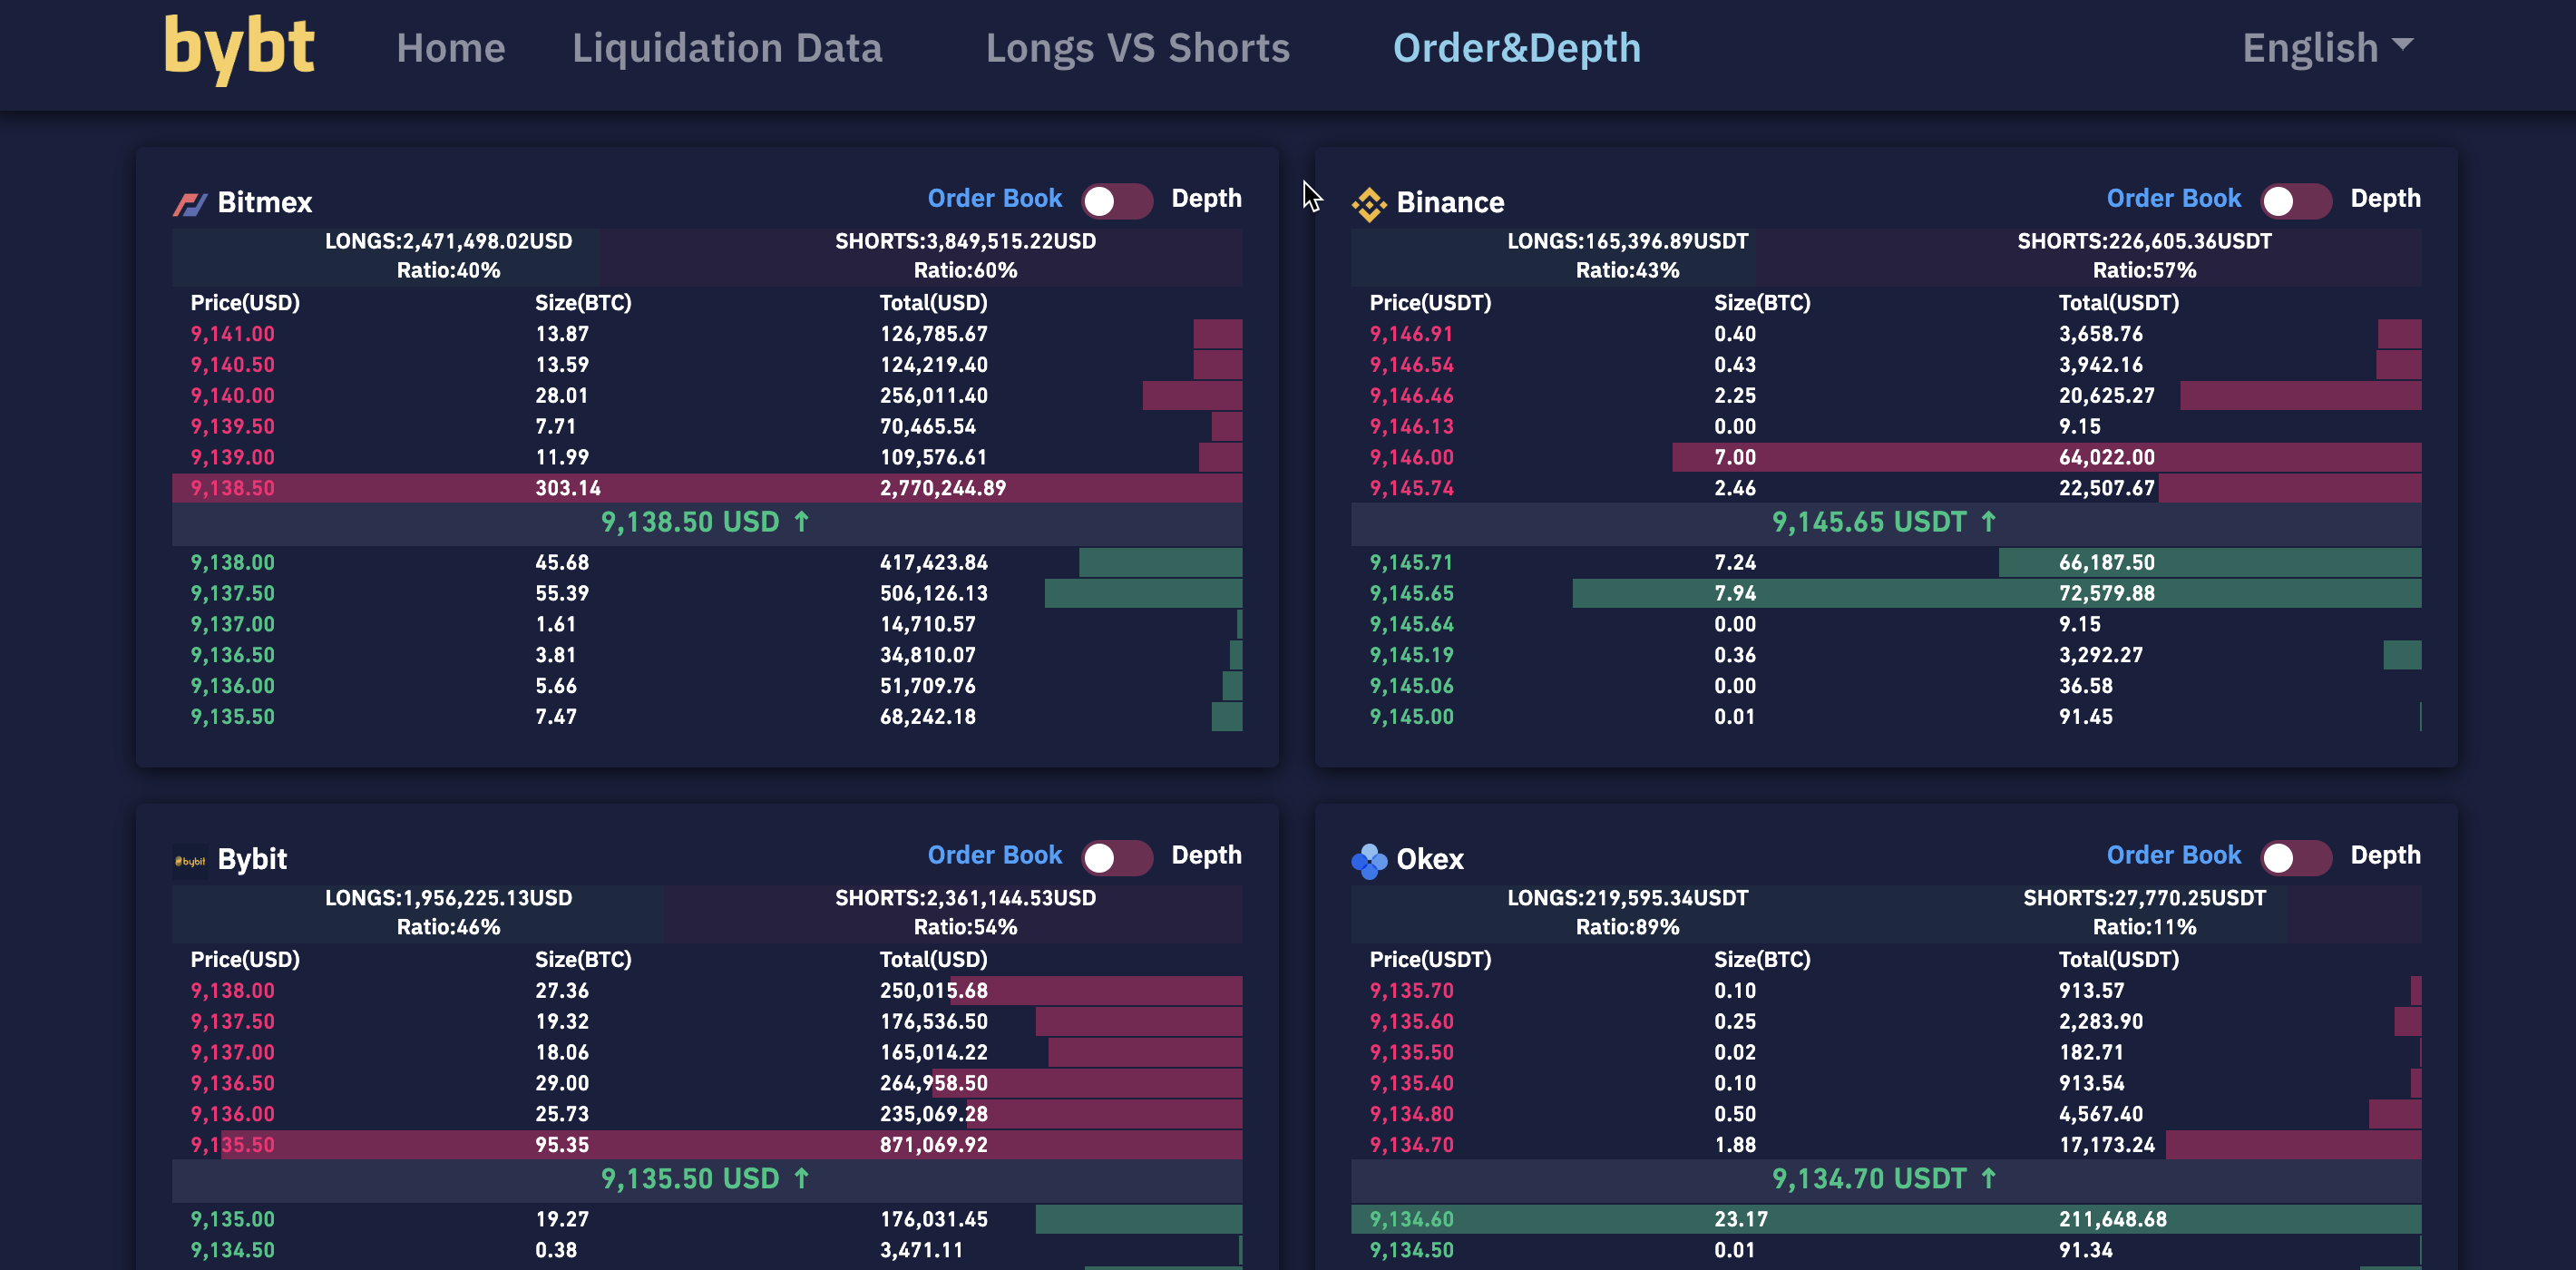Click the Bybit exchange logo icon

[x=190, y=860]
